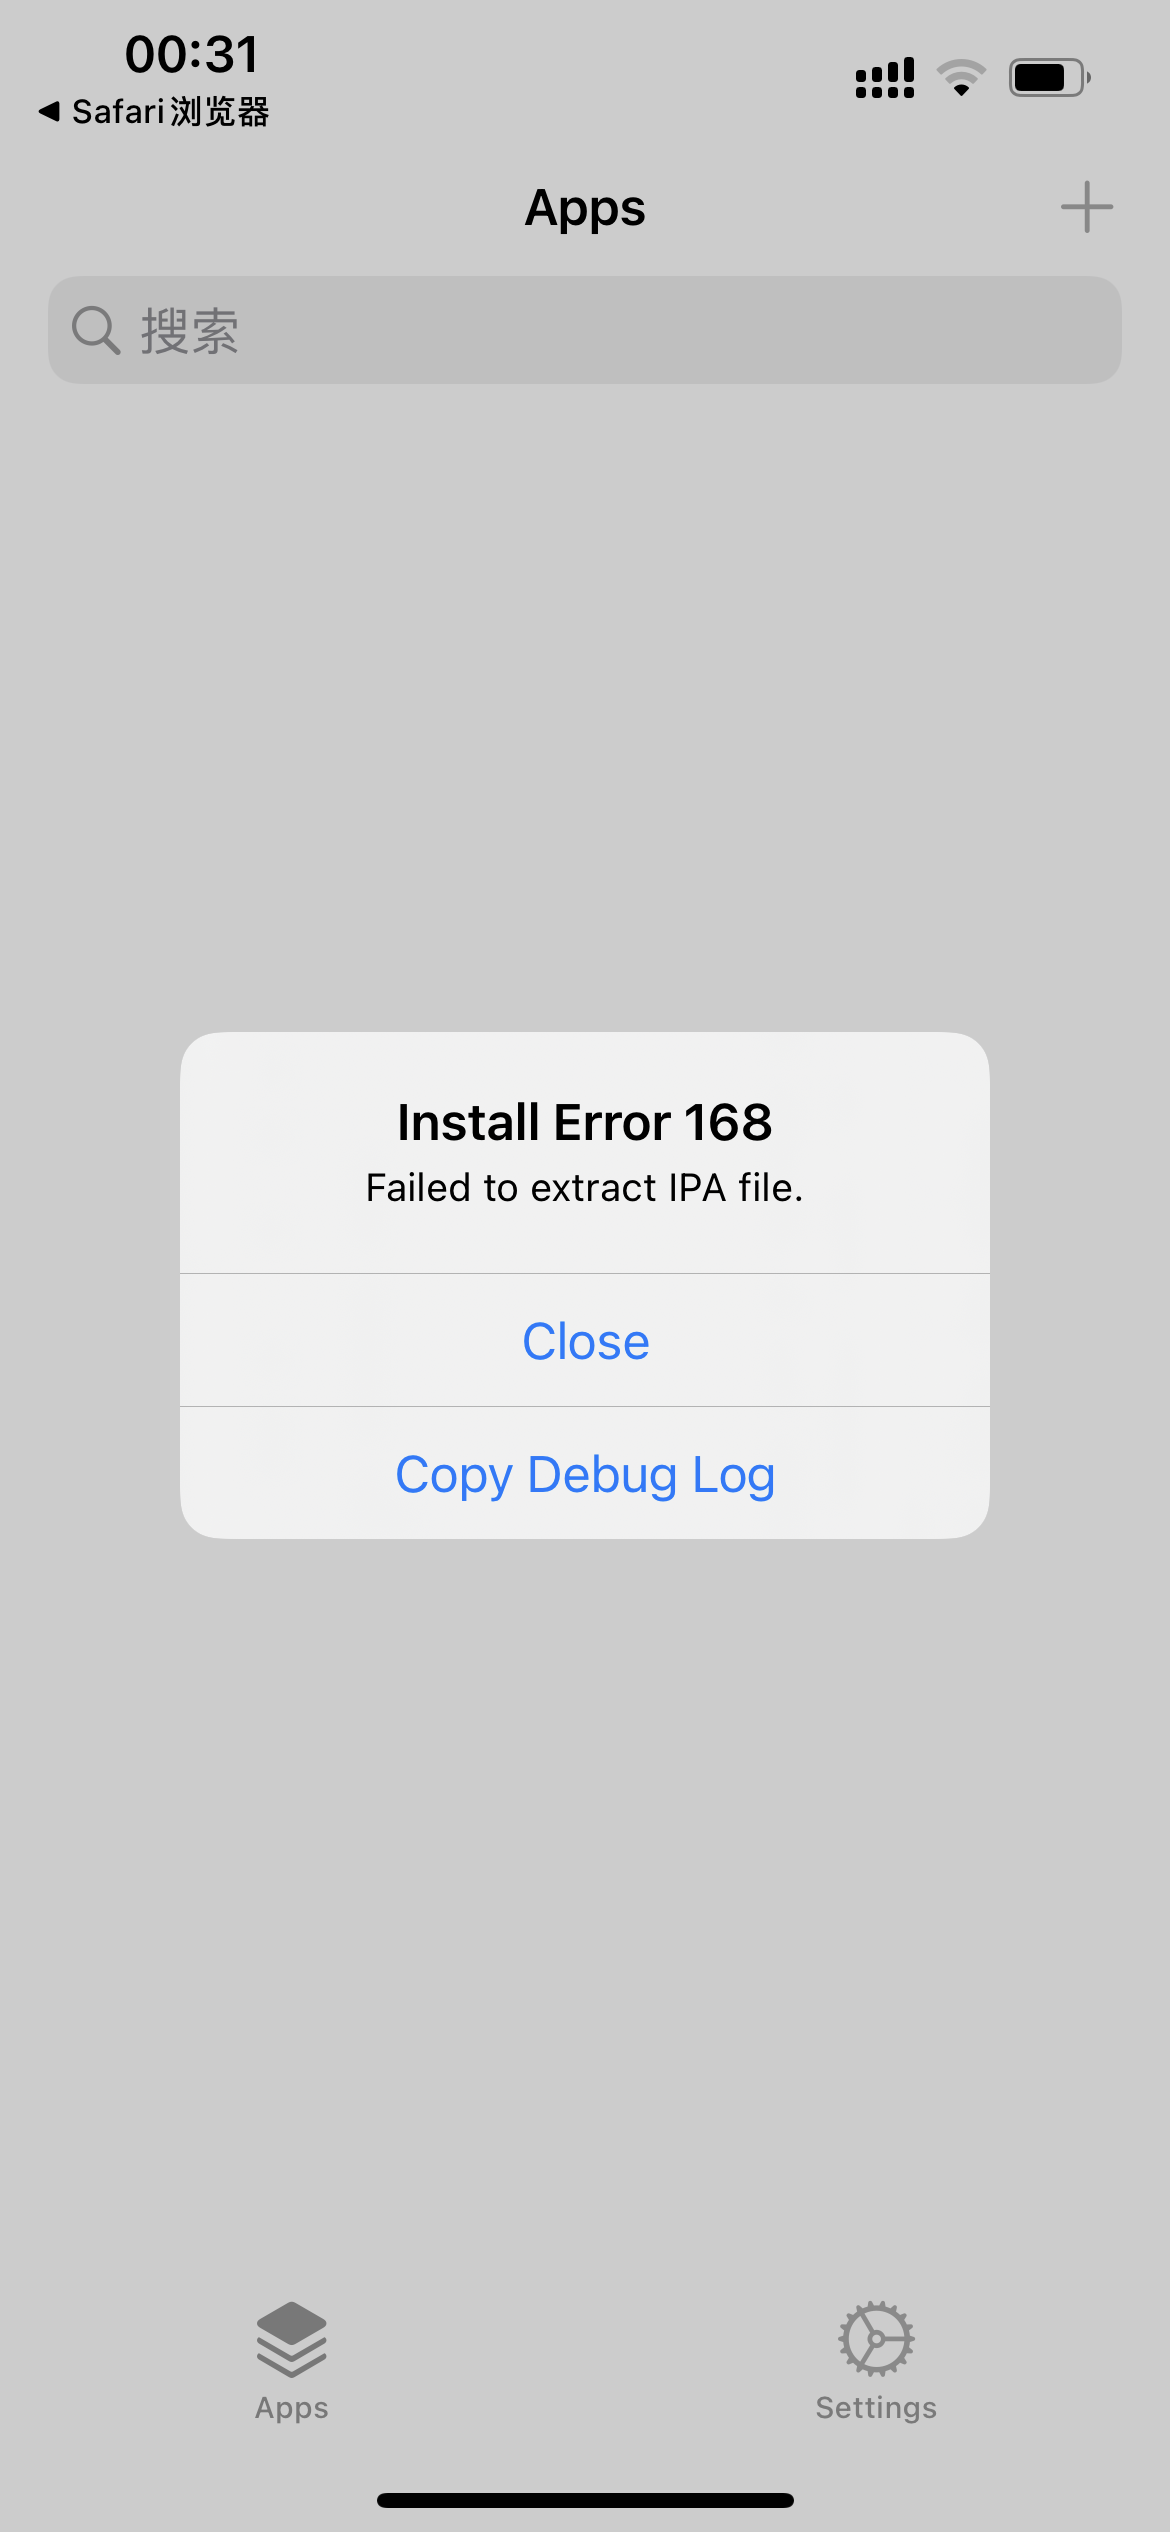Tap the Apps tab label text

(x=292, y=2408)
